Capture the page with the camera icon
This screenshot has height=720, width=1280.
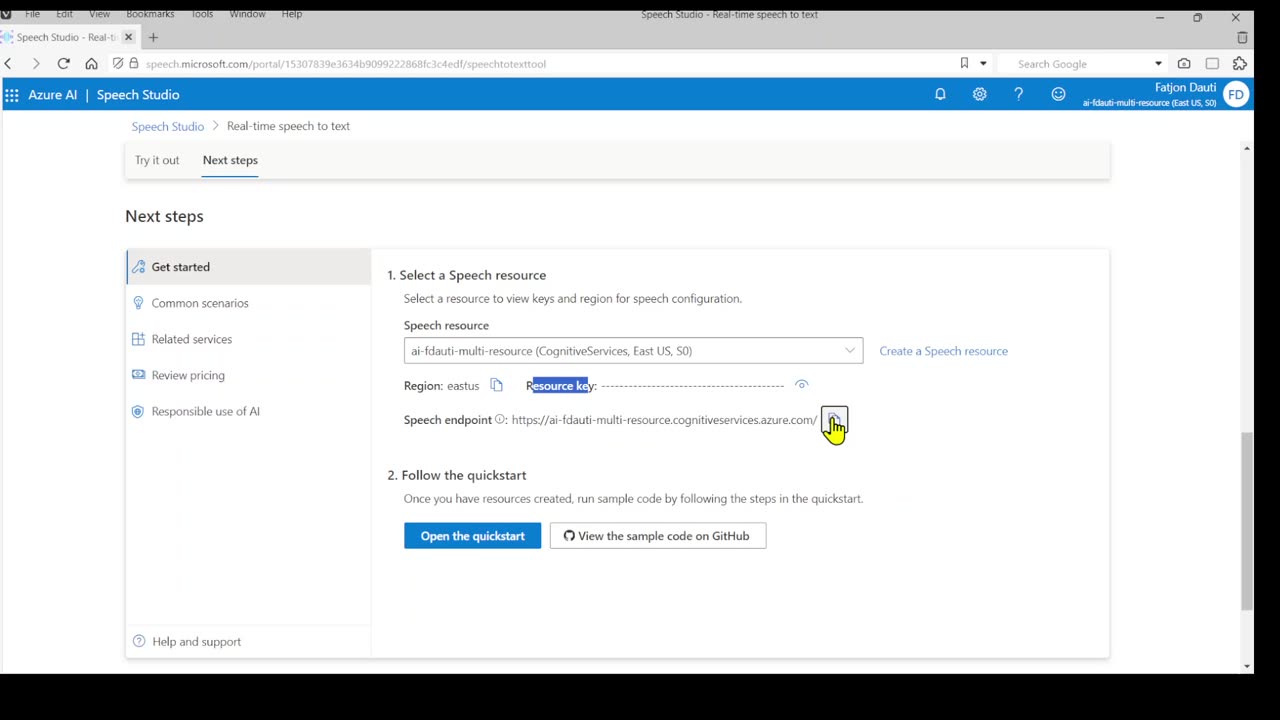[x=1184, y=63]
